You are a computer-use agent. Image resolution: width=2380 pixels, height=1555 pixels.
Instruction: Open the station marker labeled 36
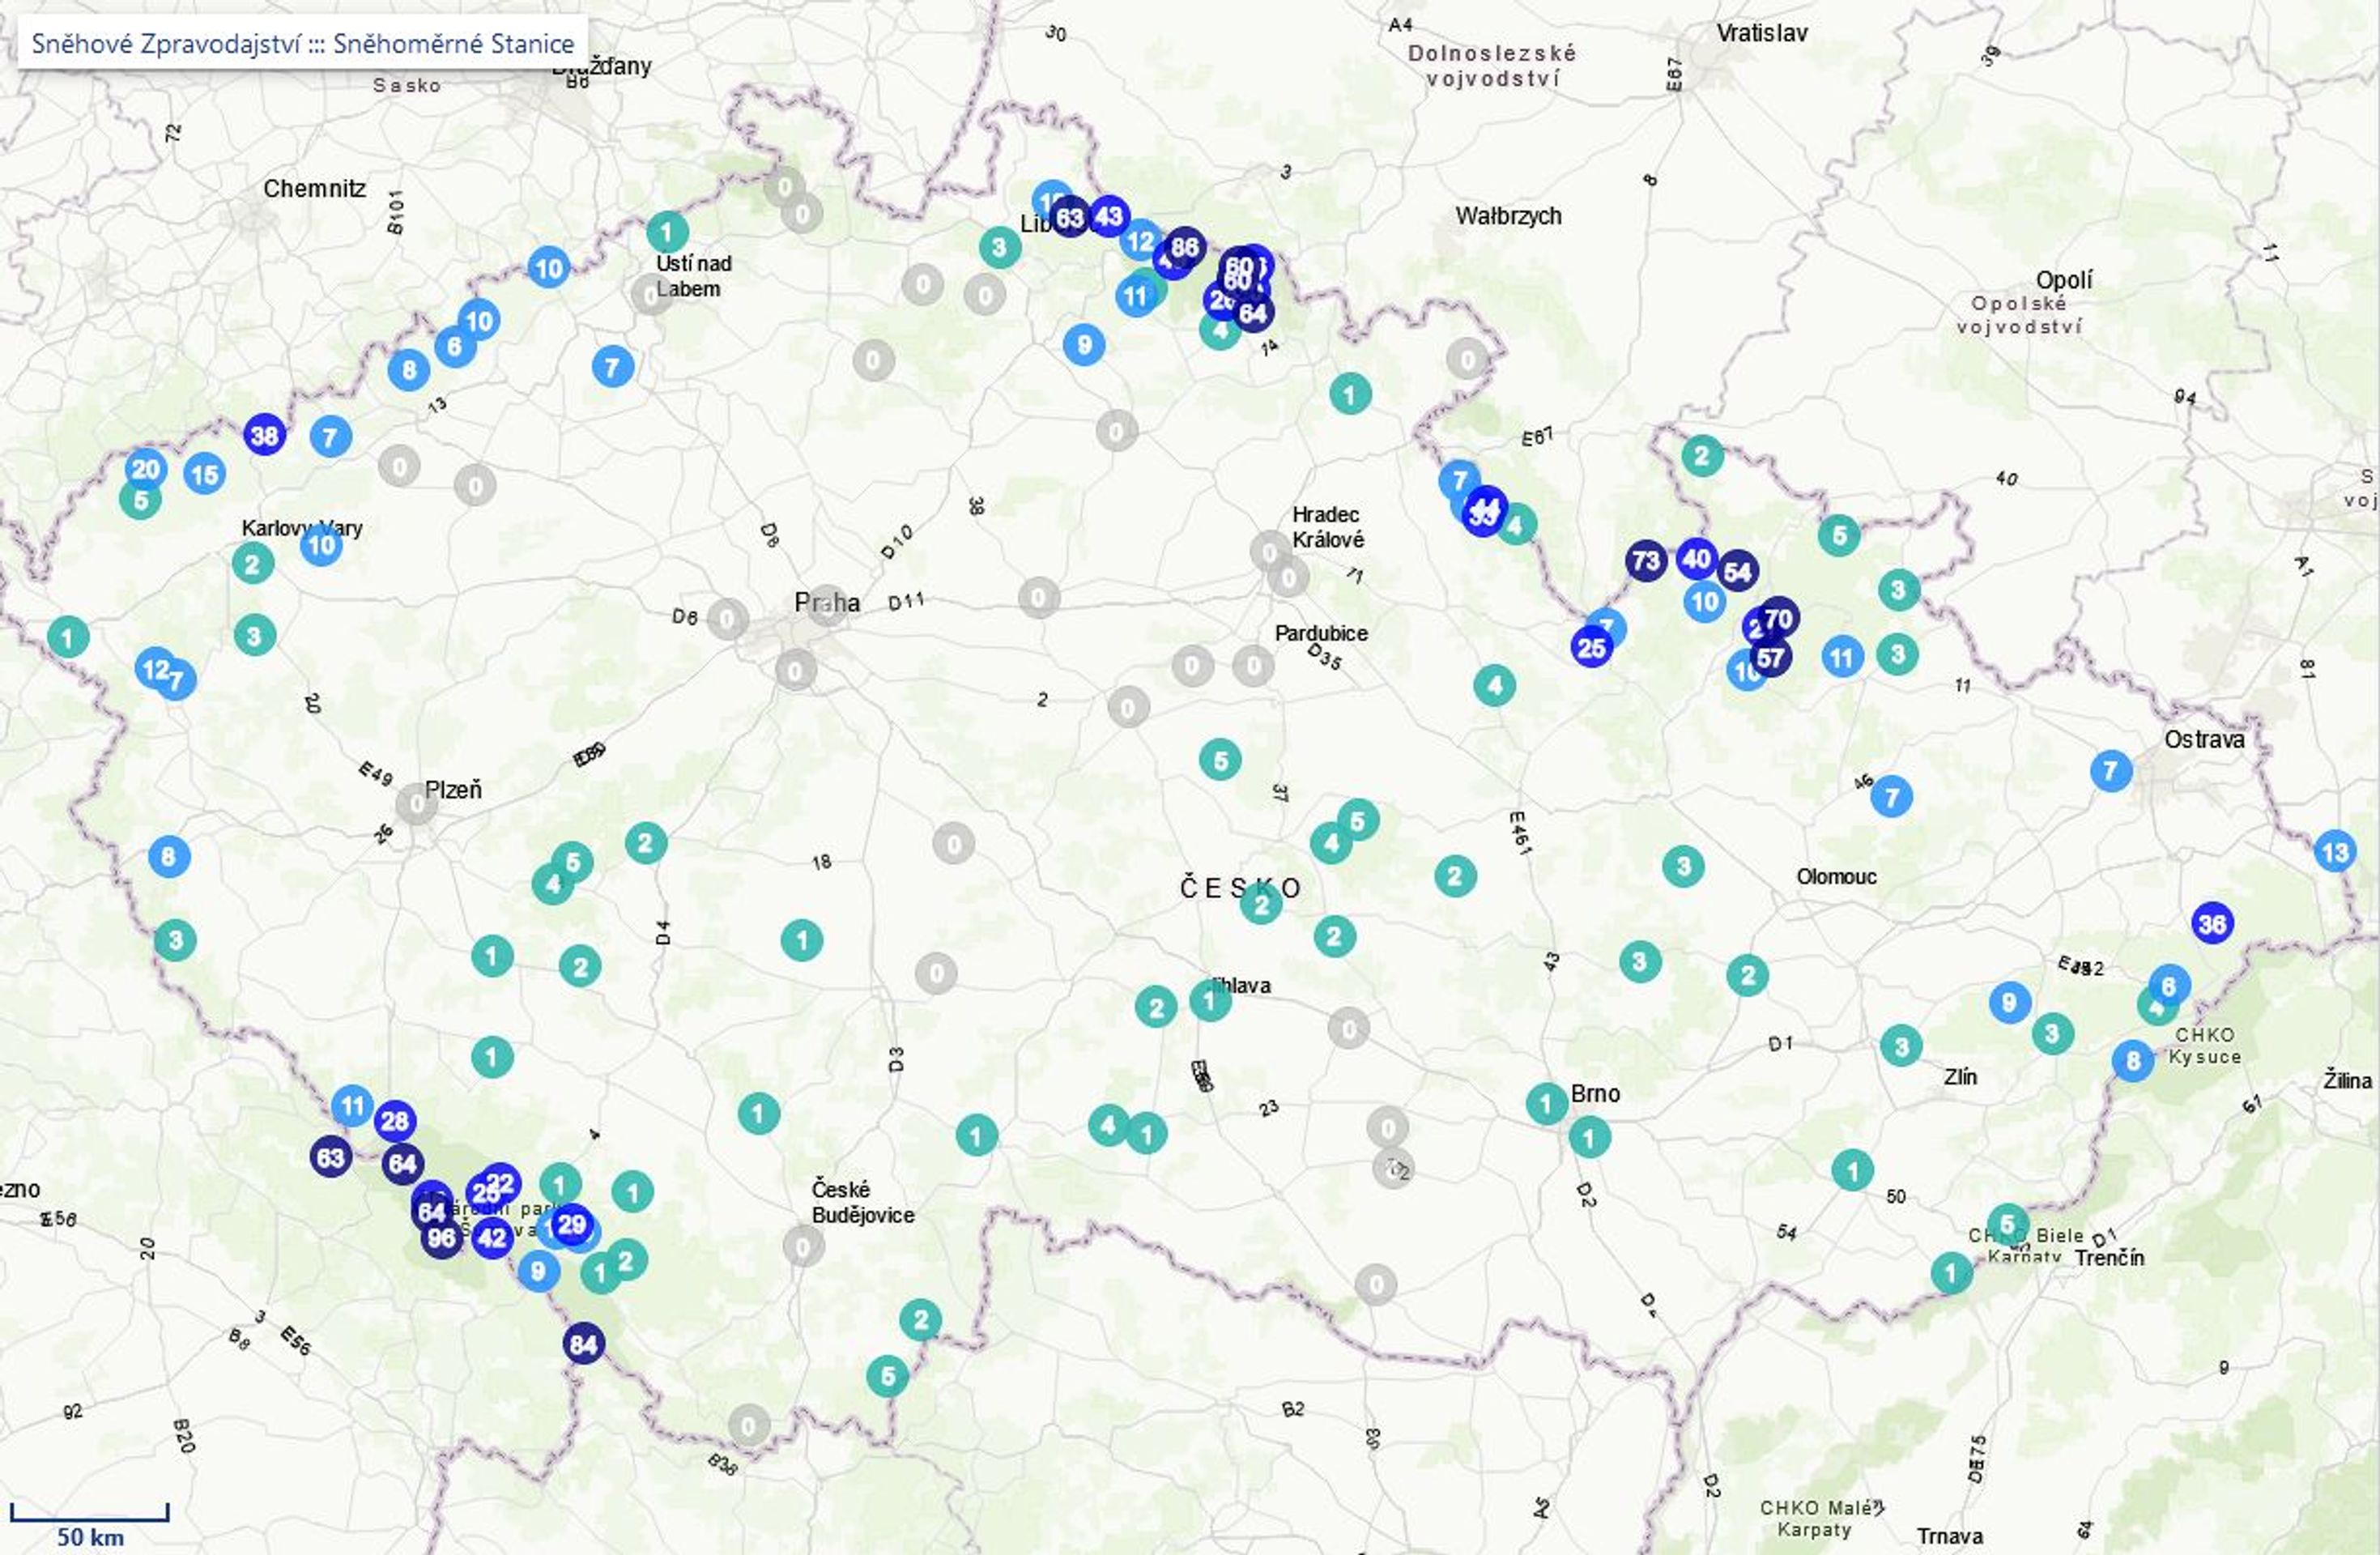coord(2212,923)
